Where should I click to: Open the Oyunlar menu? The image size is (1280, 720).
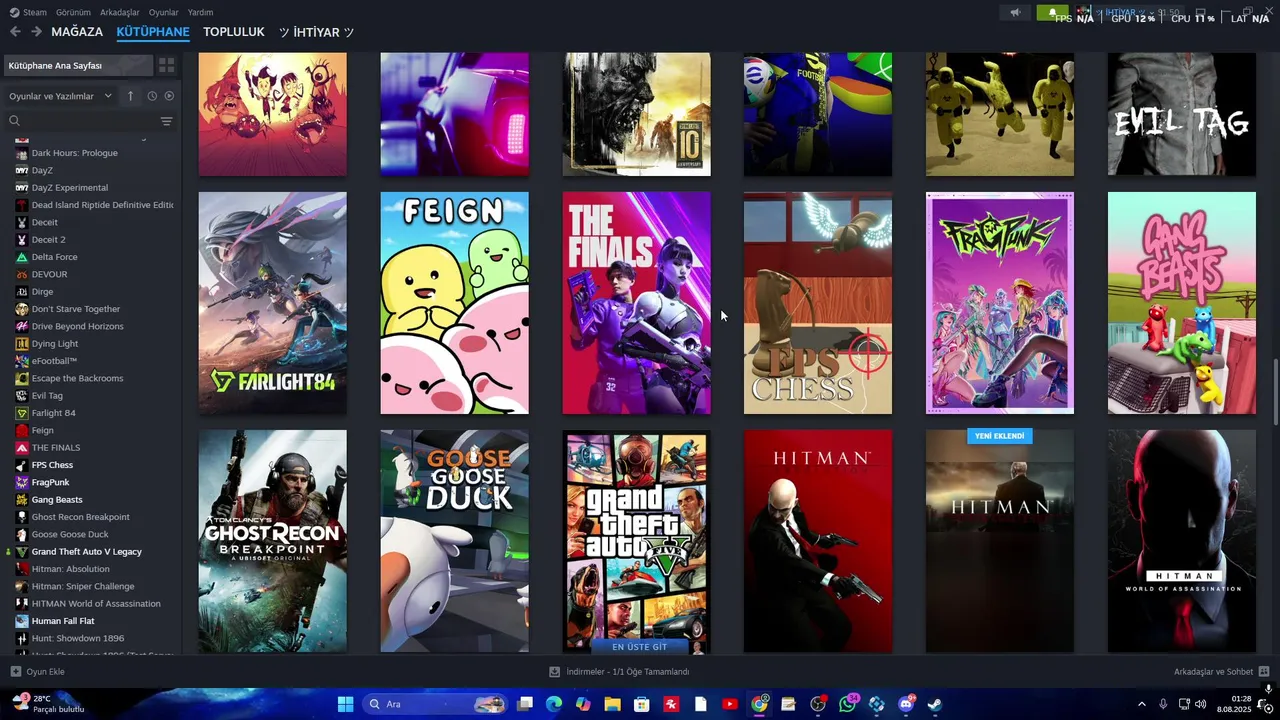tap(164, 12)
